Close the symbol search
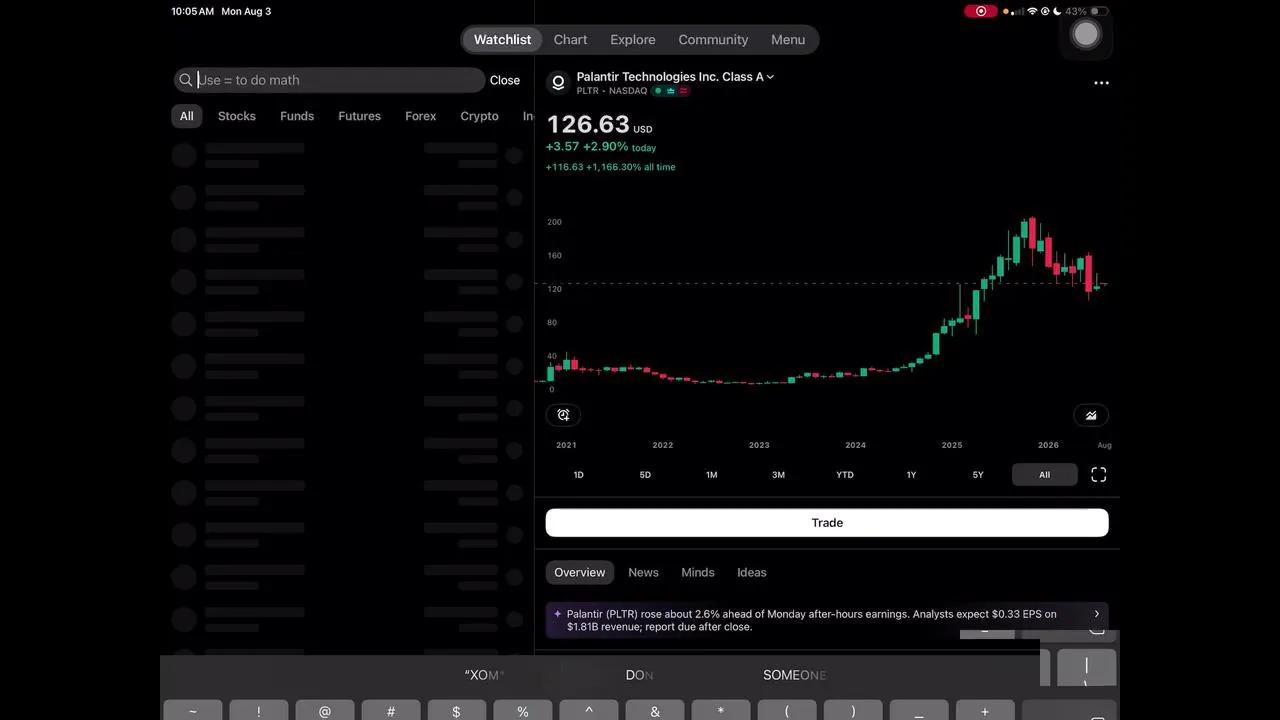 (x=505, y=80)
